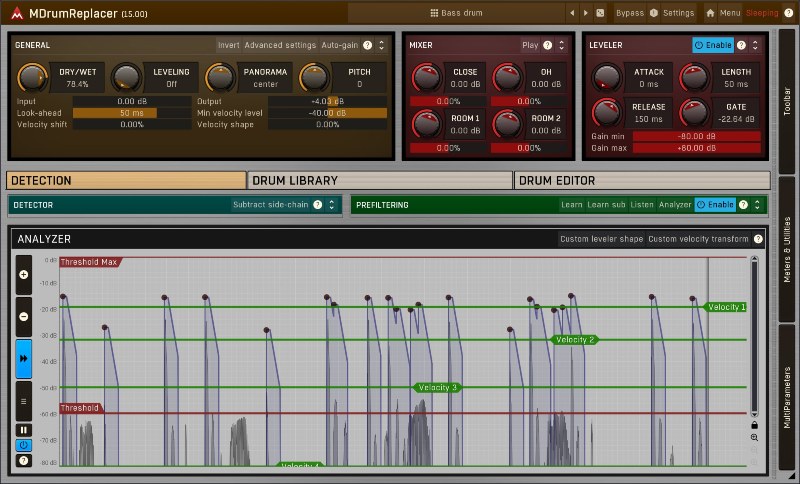Click the magnifier icon under the lock

point(754,437)
